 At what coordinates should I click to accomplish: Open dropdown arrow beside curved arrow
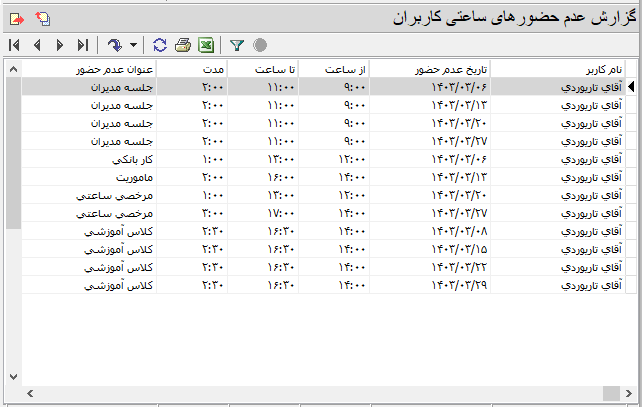[x=132, y=46]
